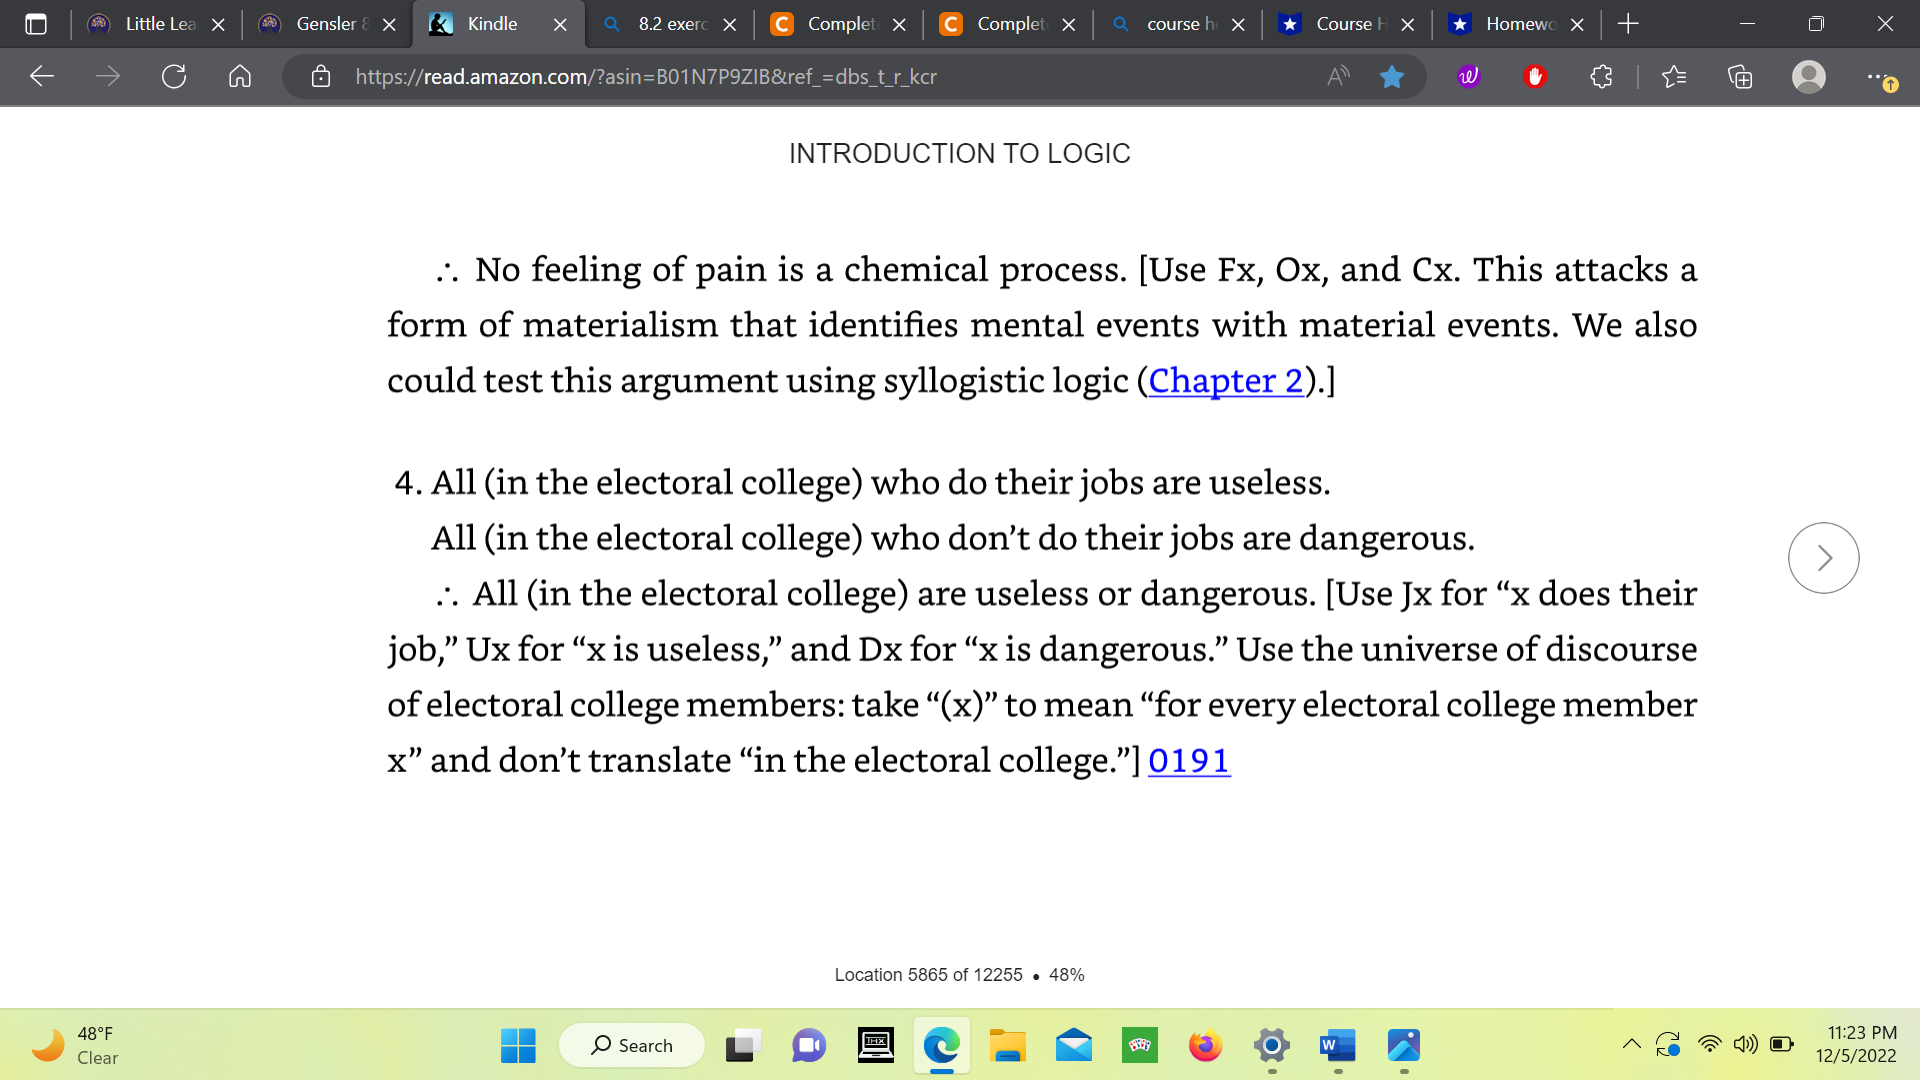Start Read aloud from the toolbar

point(1338,76)
